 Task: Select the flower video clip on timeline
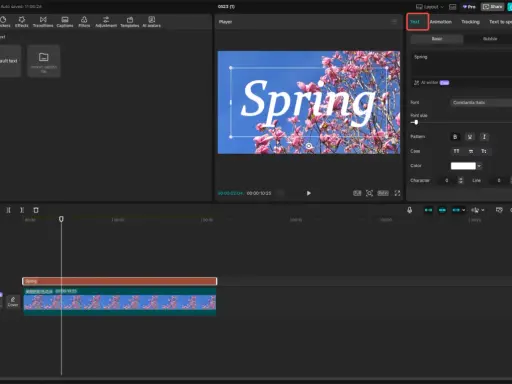[120, 302]
